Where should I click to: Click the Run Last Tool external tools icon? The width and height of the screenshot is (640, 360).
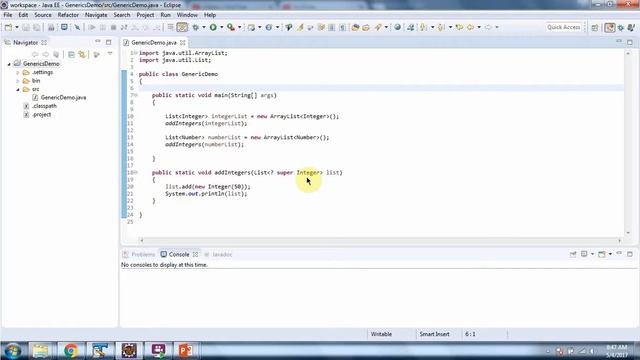pyautogui.click(x=231, y=27)
